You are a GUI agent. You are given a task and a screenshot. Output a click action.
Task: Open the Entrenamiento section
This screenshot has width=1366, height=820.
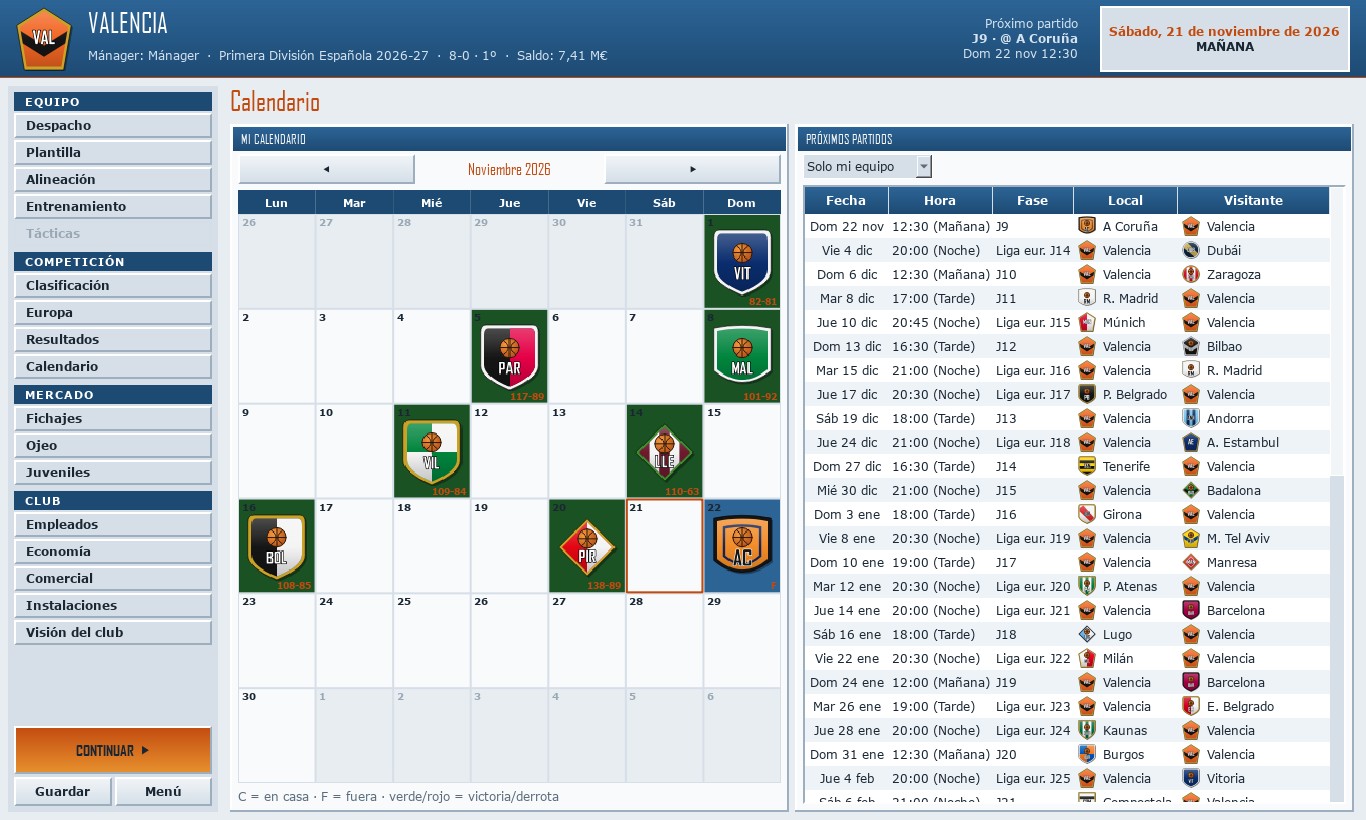coord(112,206)
